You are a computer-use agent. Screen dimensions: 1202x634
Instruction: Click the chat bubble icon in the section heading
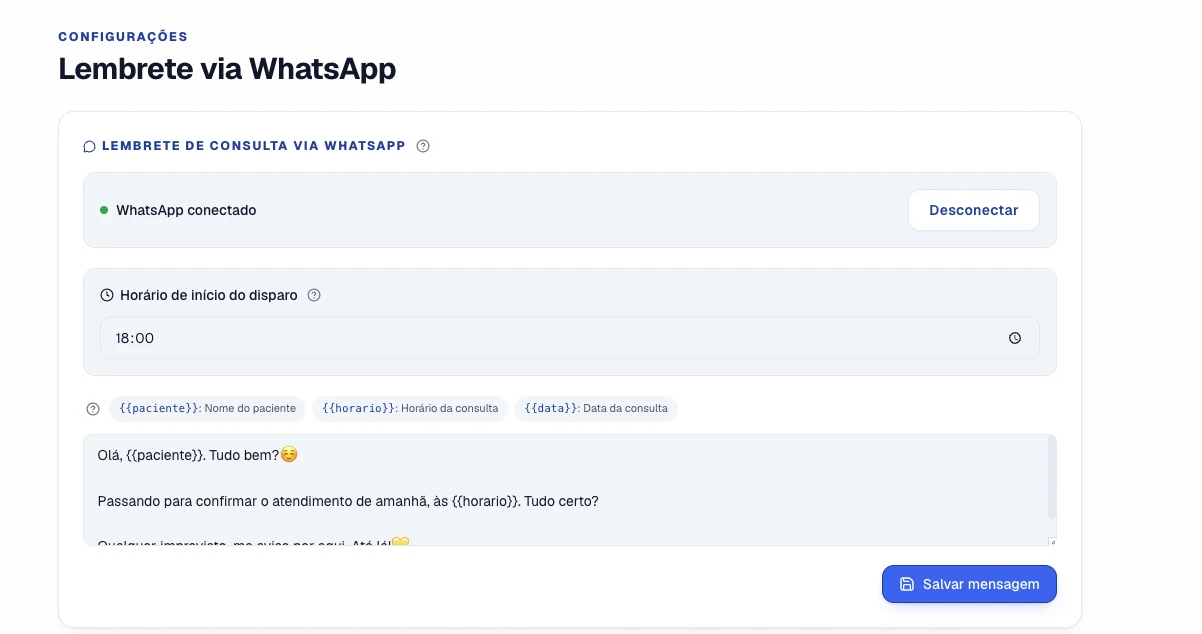pyautogui.click(x=89, y=146)
